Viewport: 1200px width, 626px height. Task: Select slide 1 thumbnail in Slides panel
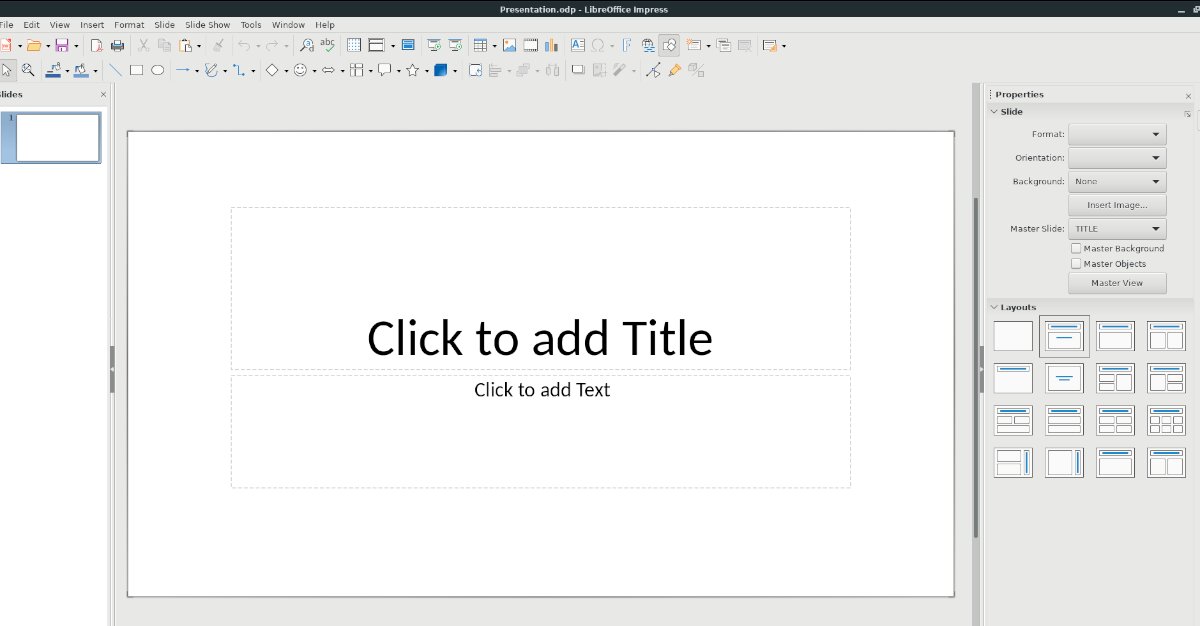pyautogui.click(x=58, y=137)
